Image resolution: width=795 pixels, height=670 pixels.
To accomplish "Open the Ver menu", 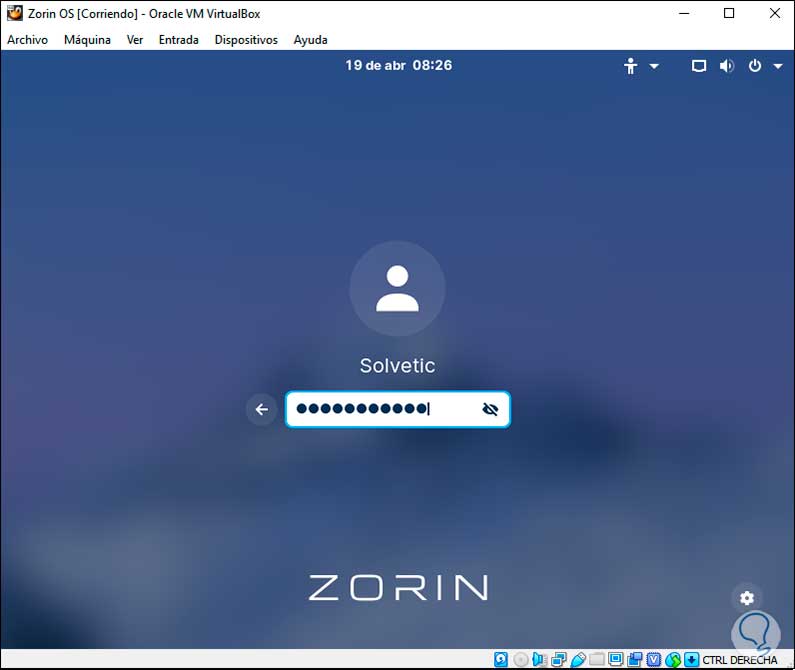I will click(135, 40).
